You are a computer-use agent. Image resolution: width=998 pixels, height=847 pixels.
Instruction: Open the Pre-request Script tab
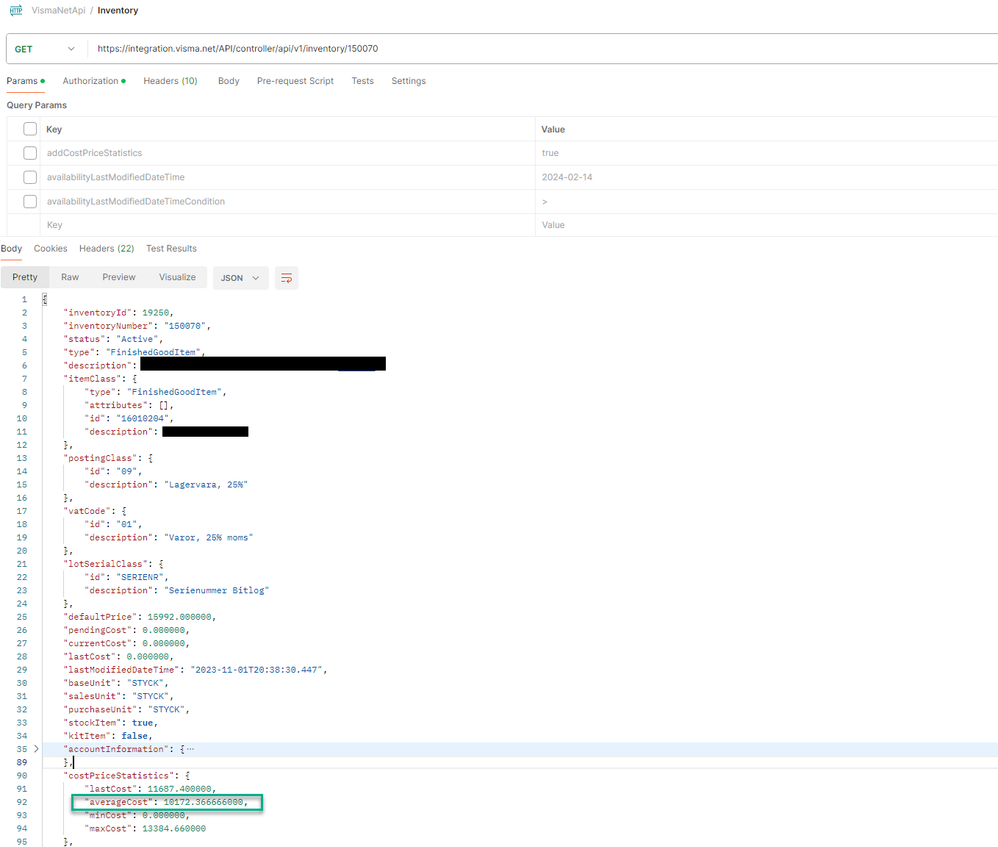(x=295, y=81)
